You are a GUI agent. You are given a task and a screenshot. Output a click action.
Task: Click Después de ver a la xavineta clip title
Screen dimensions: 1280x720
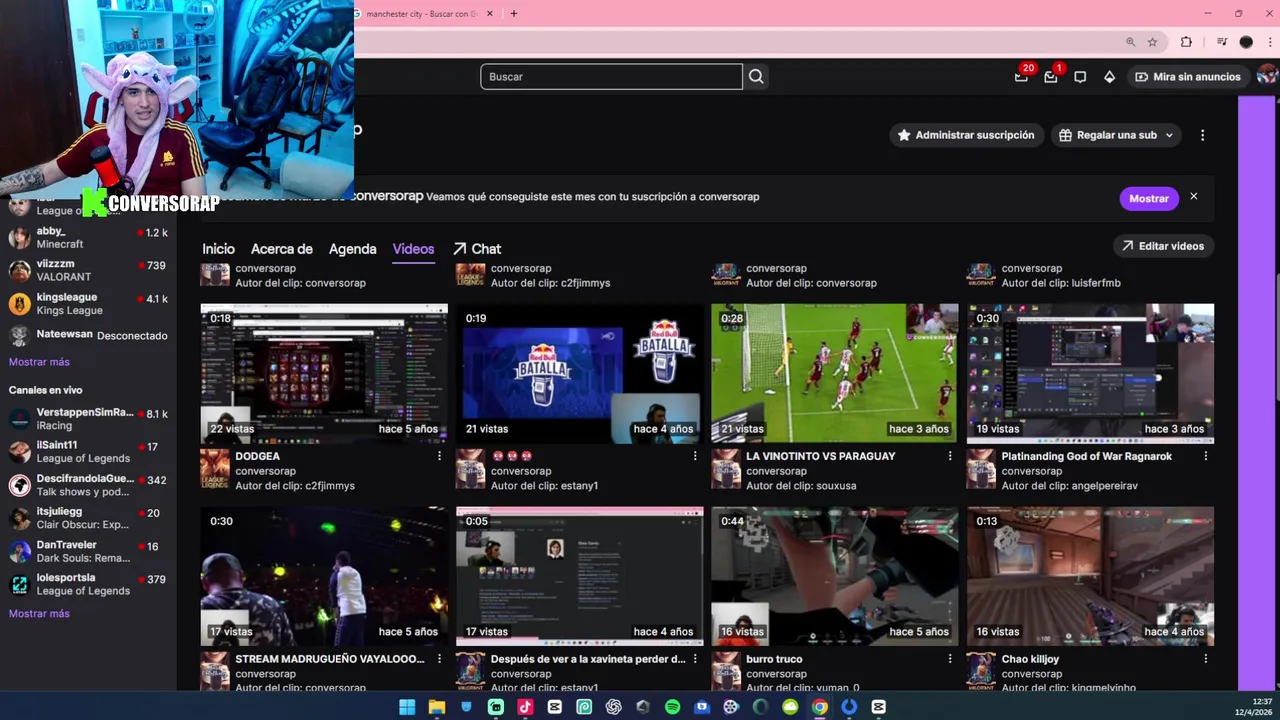588,659
